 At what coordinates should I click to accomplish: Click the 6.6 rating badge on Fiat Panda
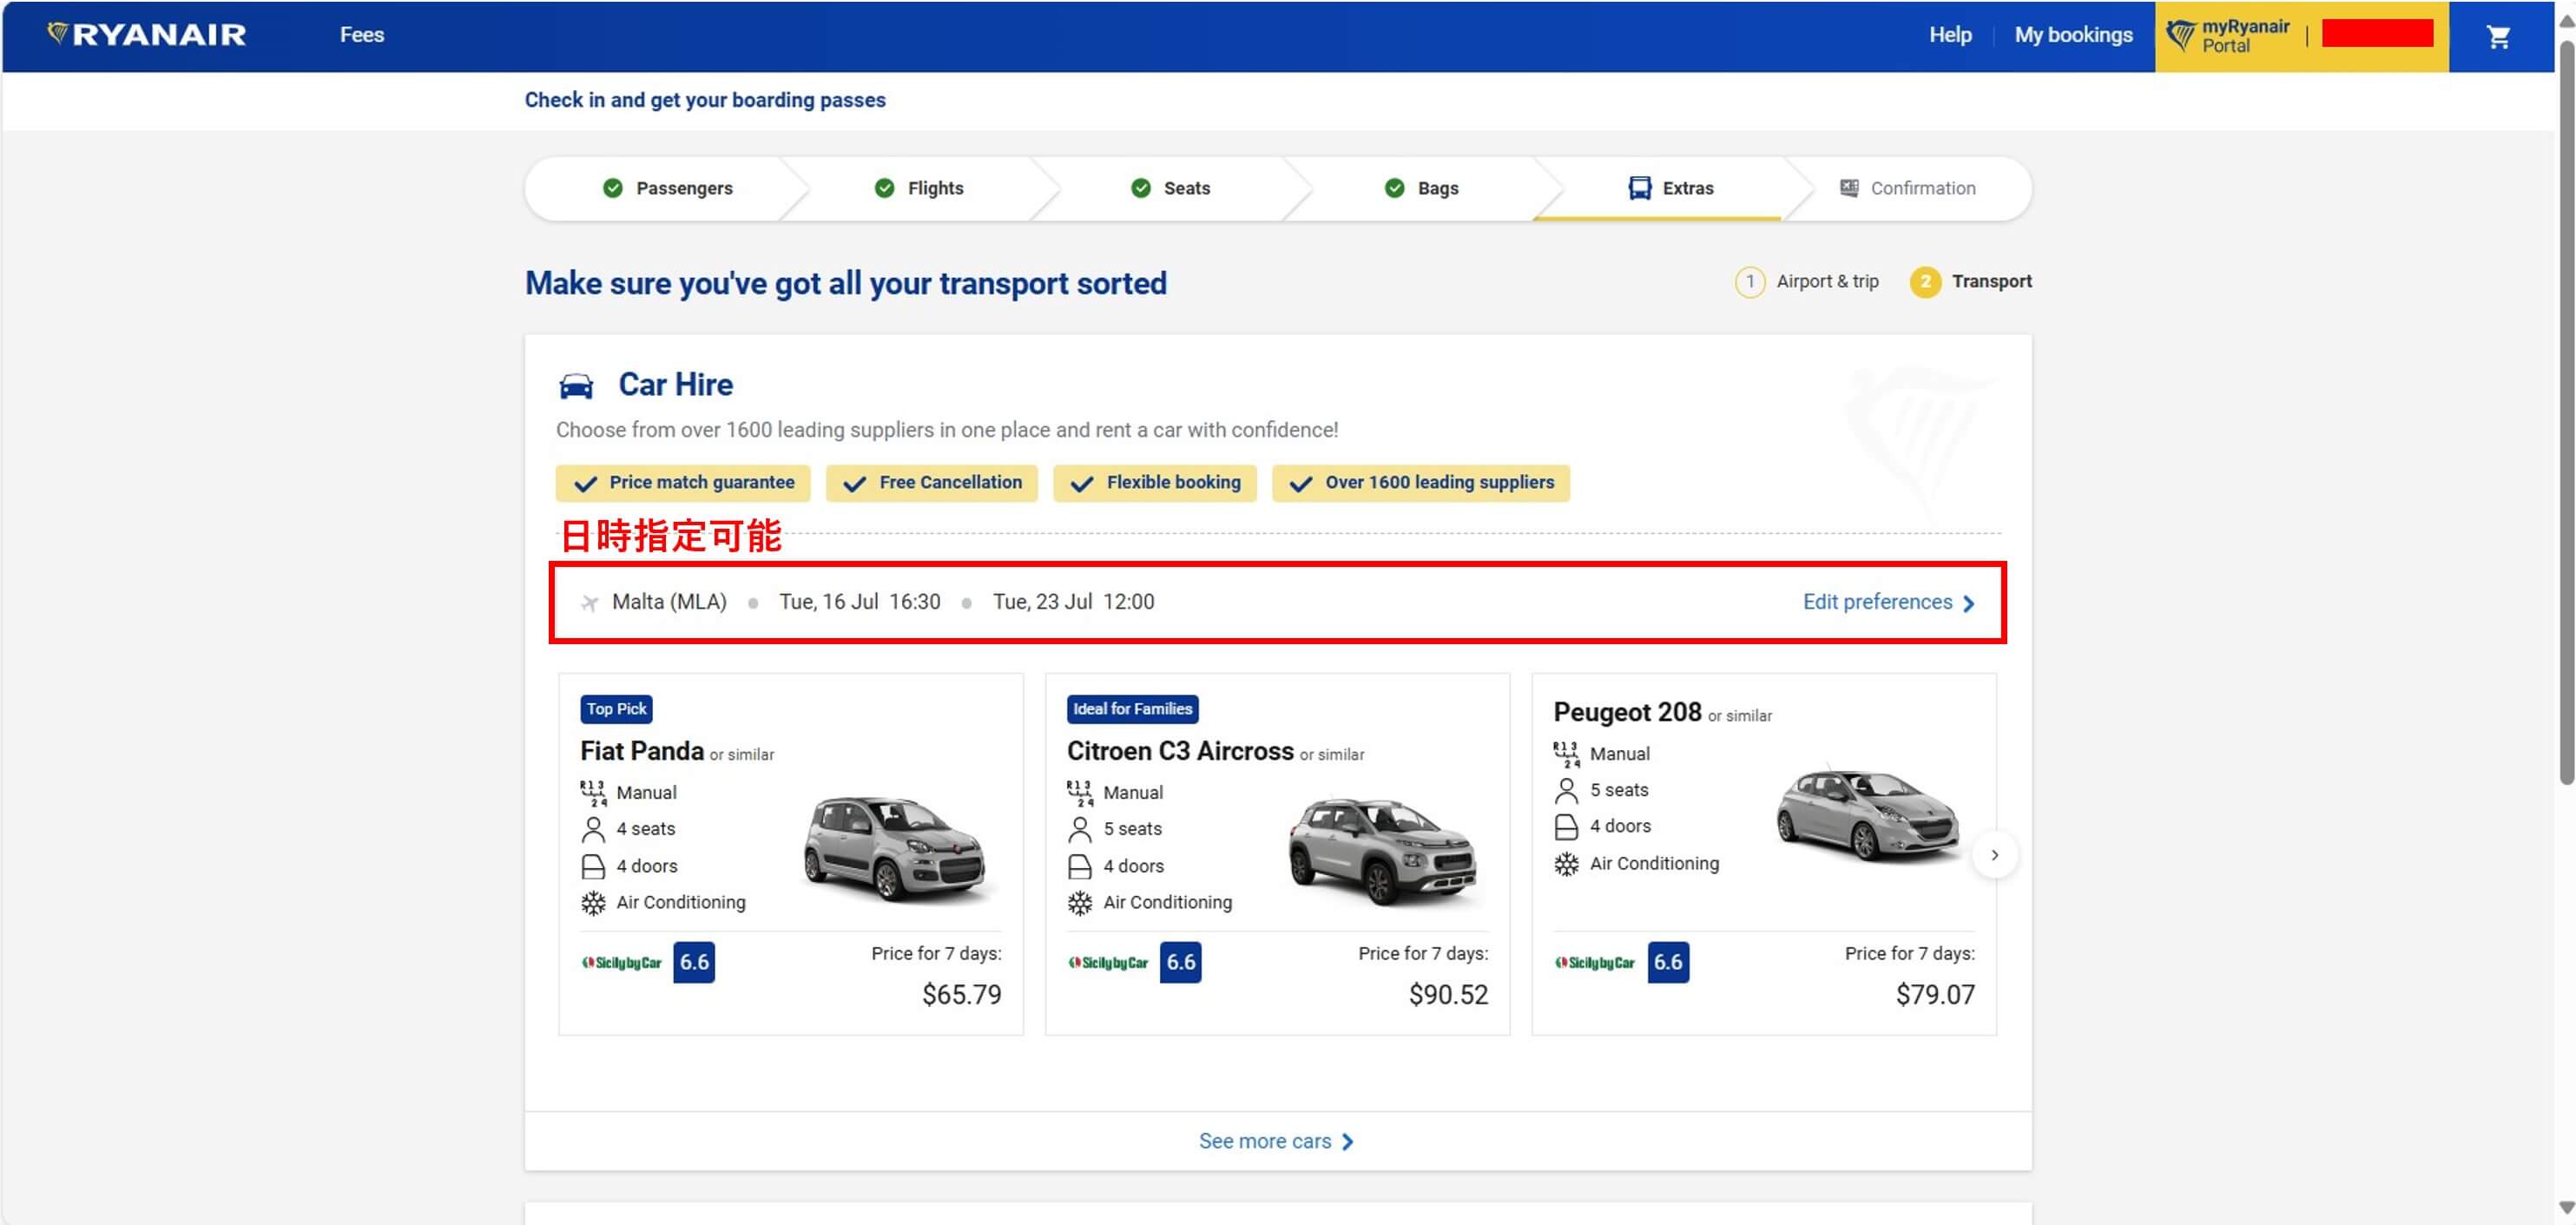click(694, 962)
